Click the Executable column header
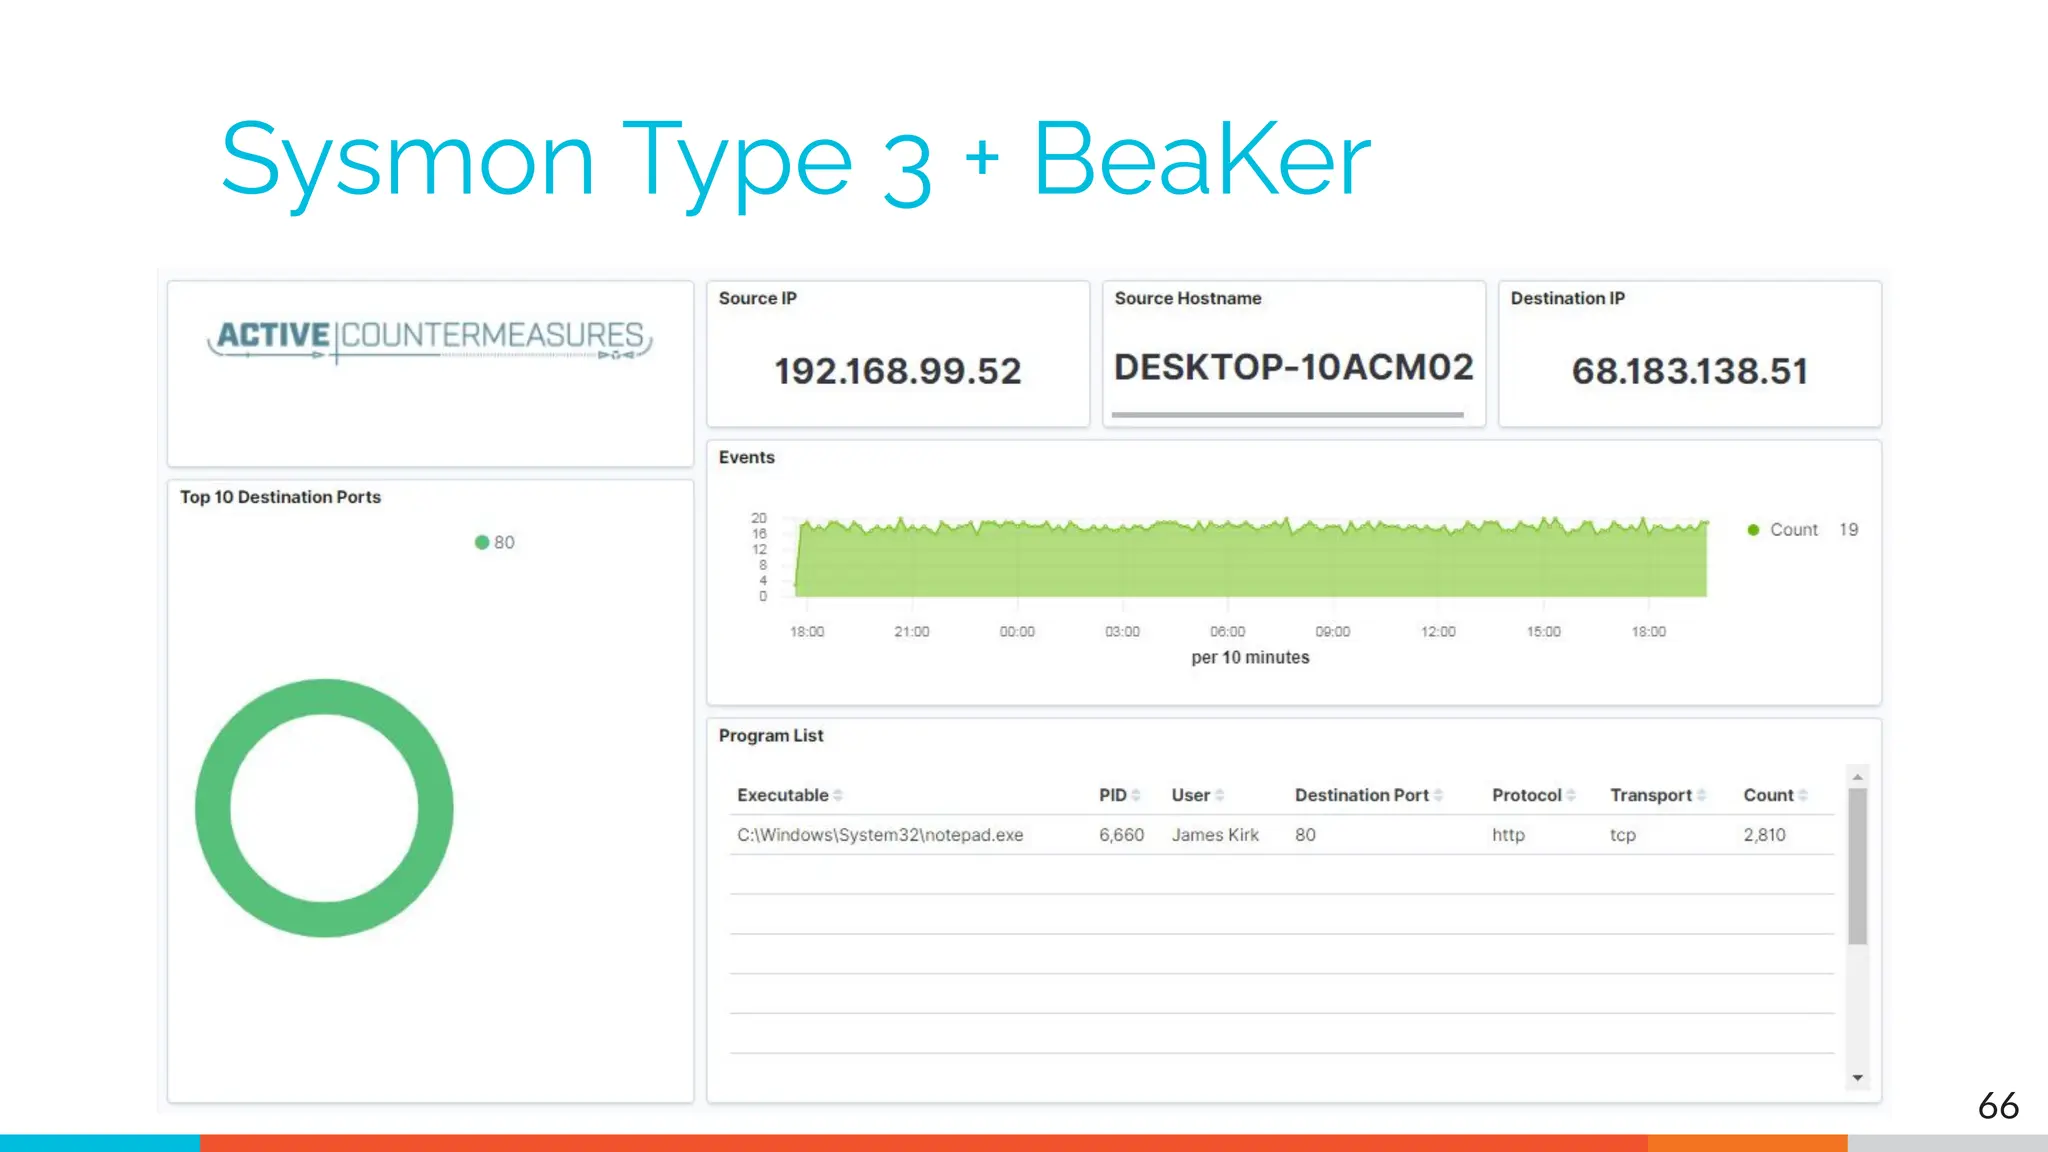Screen dimensions: 2048x1152 (x=783, y=796)
